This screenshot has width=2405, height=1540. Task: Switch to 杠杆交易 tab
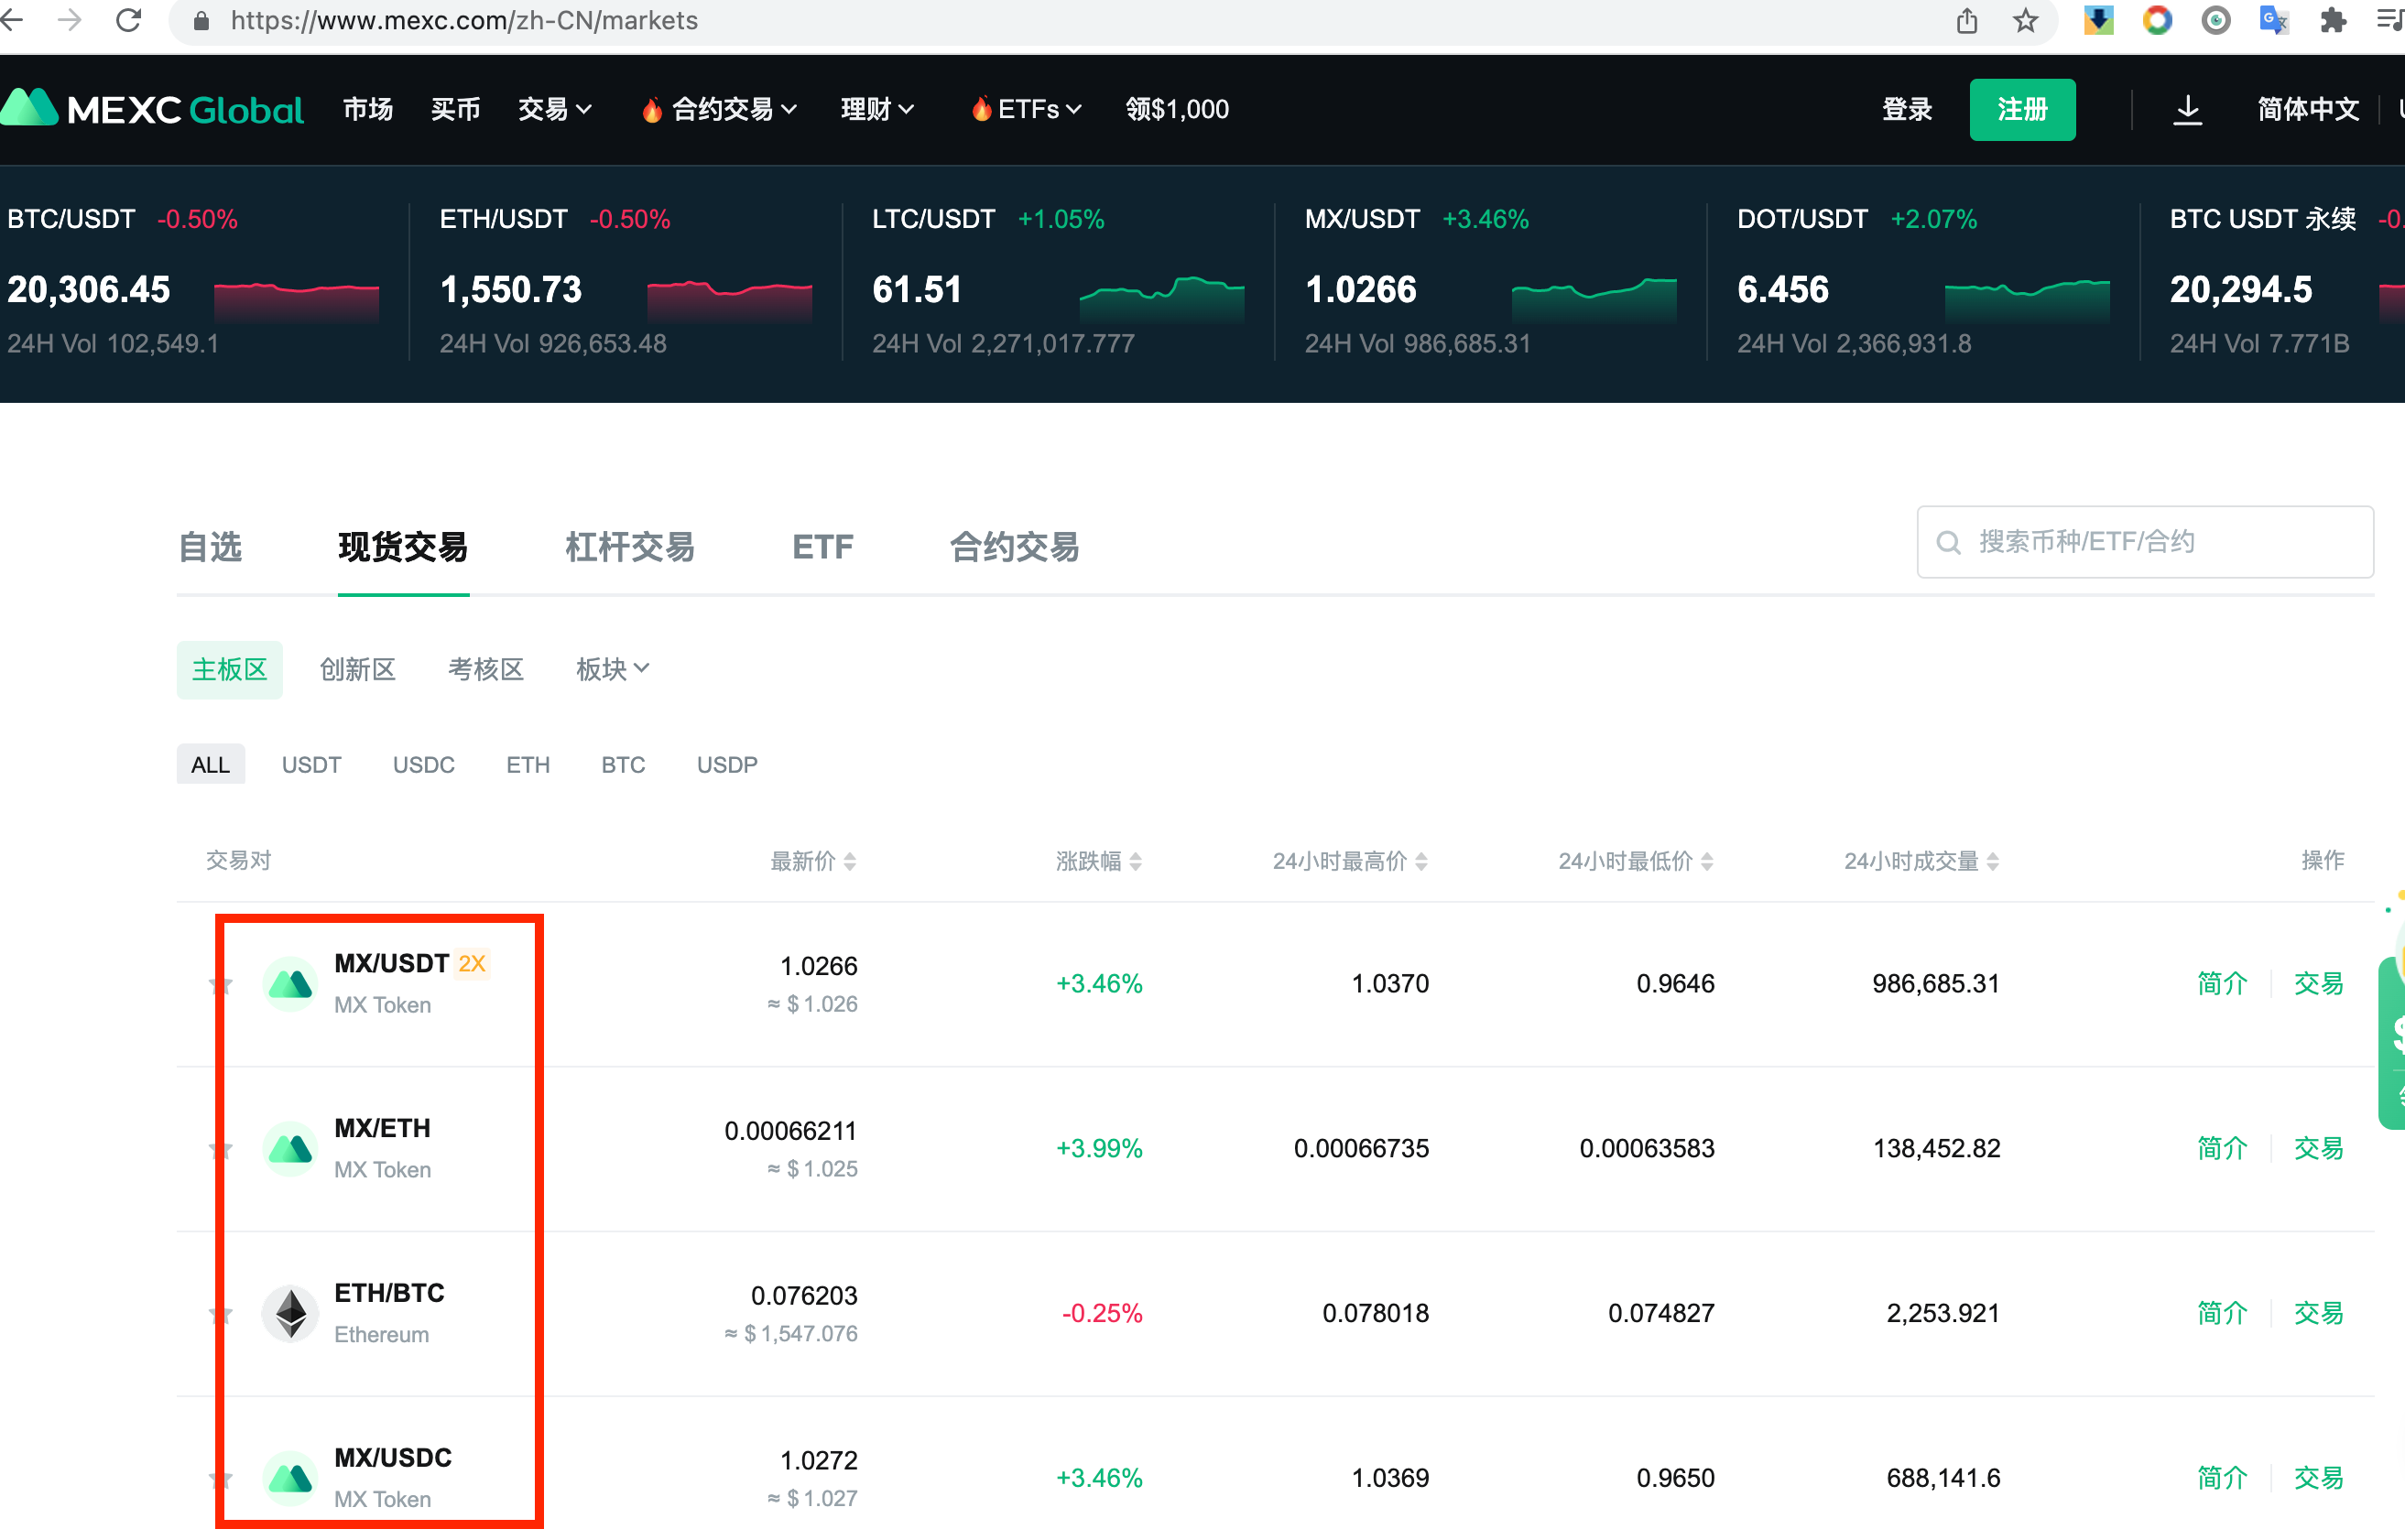(x=629, y=547)
